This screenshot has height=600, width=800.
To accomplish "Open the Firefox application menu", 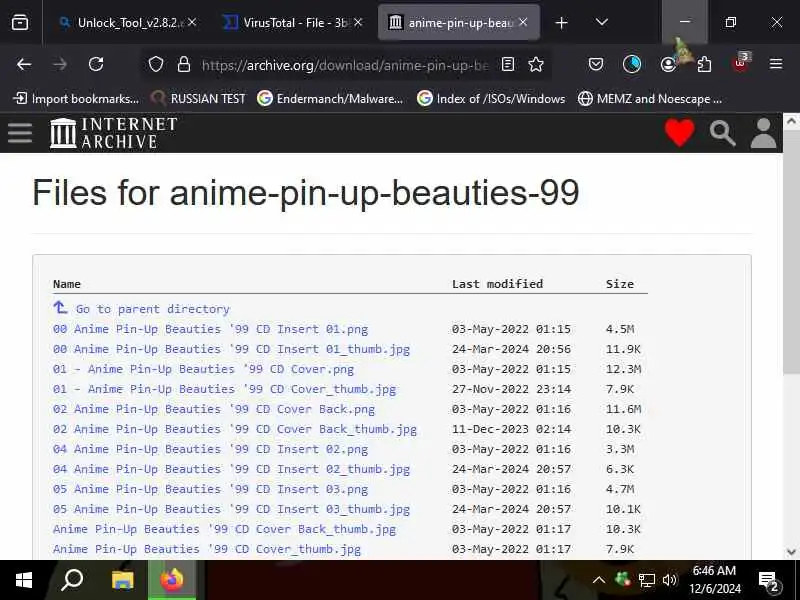I will (x=776, y=64).
